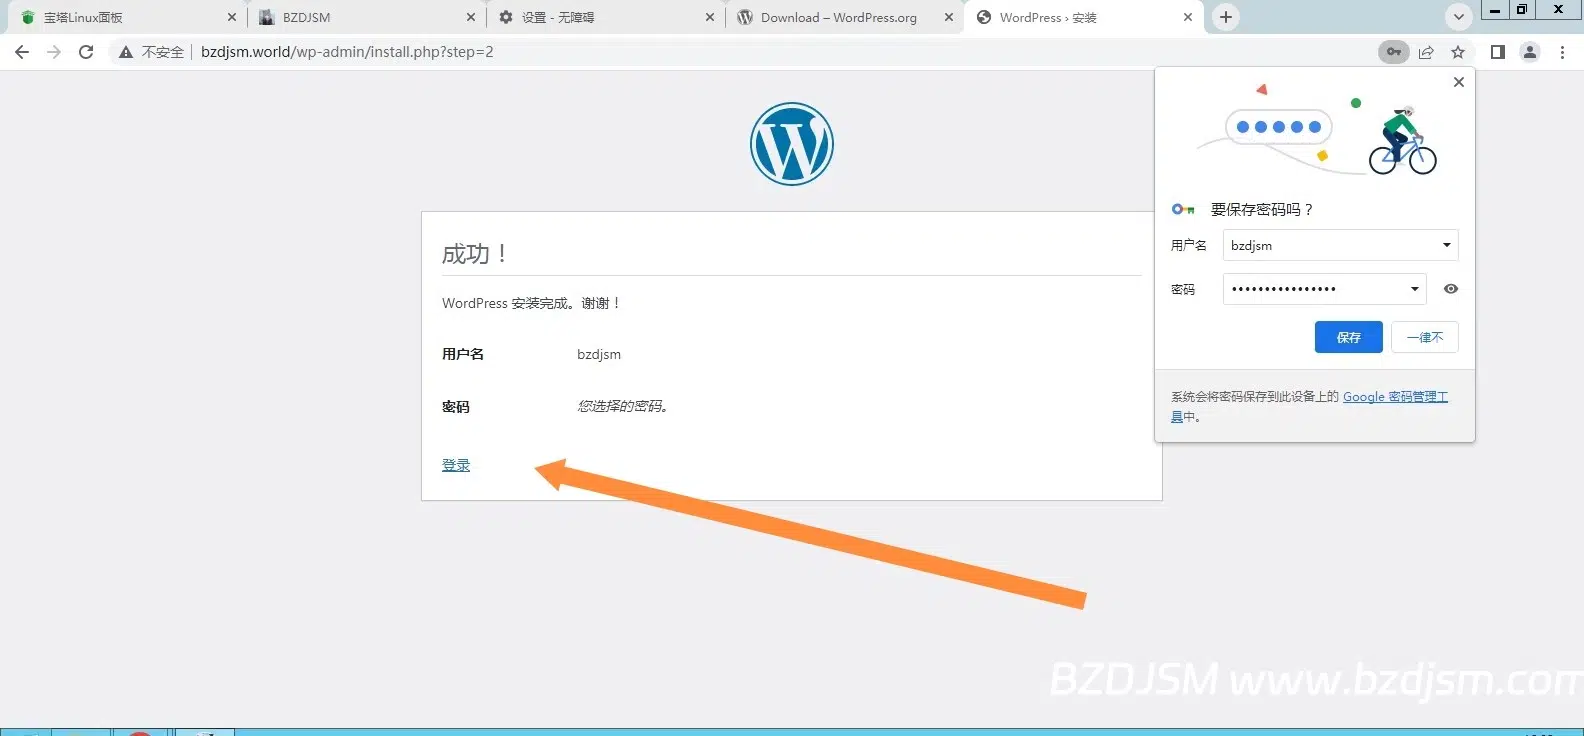Click the 密码 label on the page

coord(456,407)
